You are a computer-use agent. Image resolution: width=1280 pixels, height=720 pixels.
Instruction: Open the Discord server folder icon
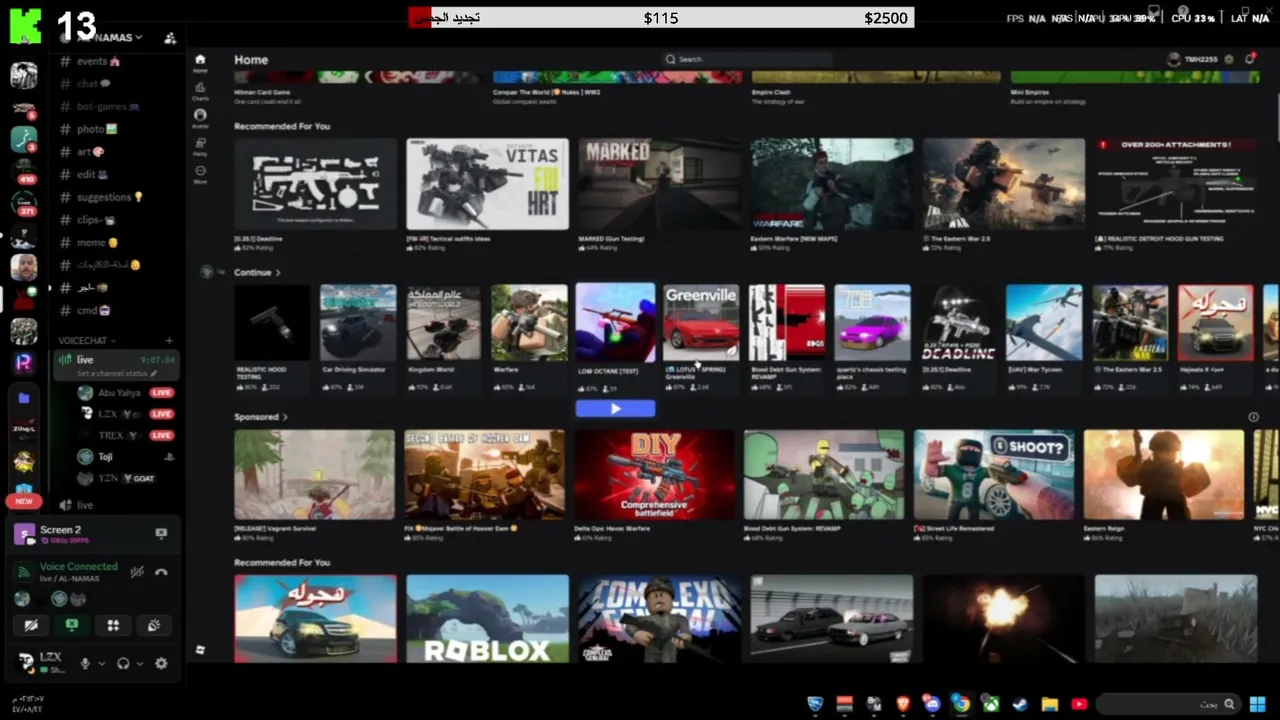[24, 398]
